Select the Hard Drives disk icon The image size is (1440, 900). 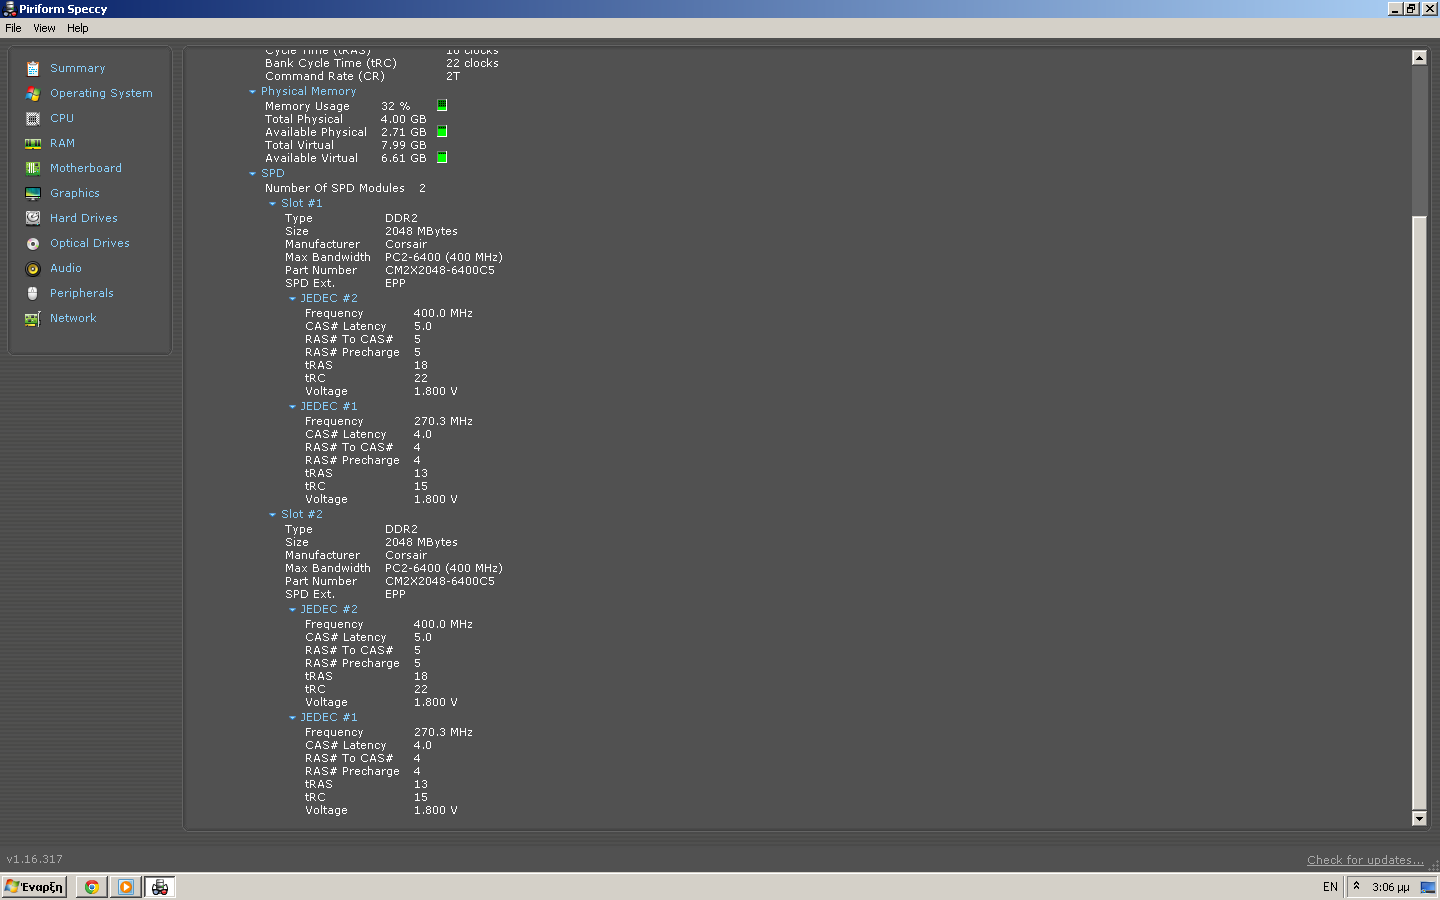(33, 218)
